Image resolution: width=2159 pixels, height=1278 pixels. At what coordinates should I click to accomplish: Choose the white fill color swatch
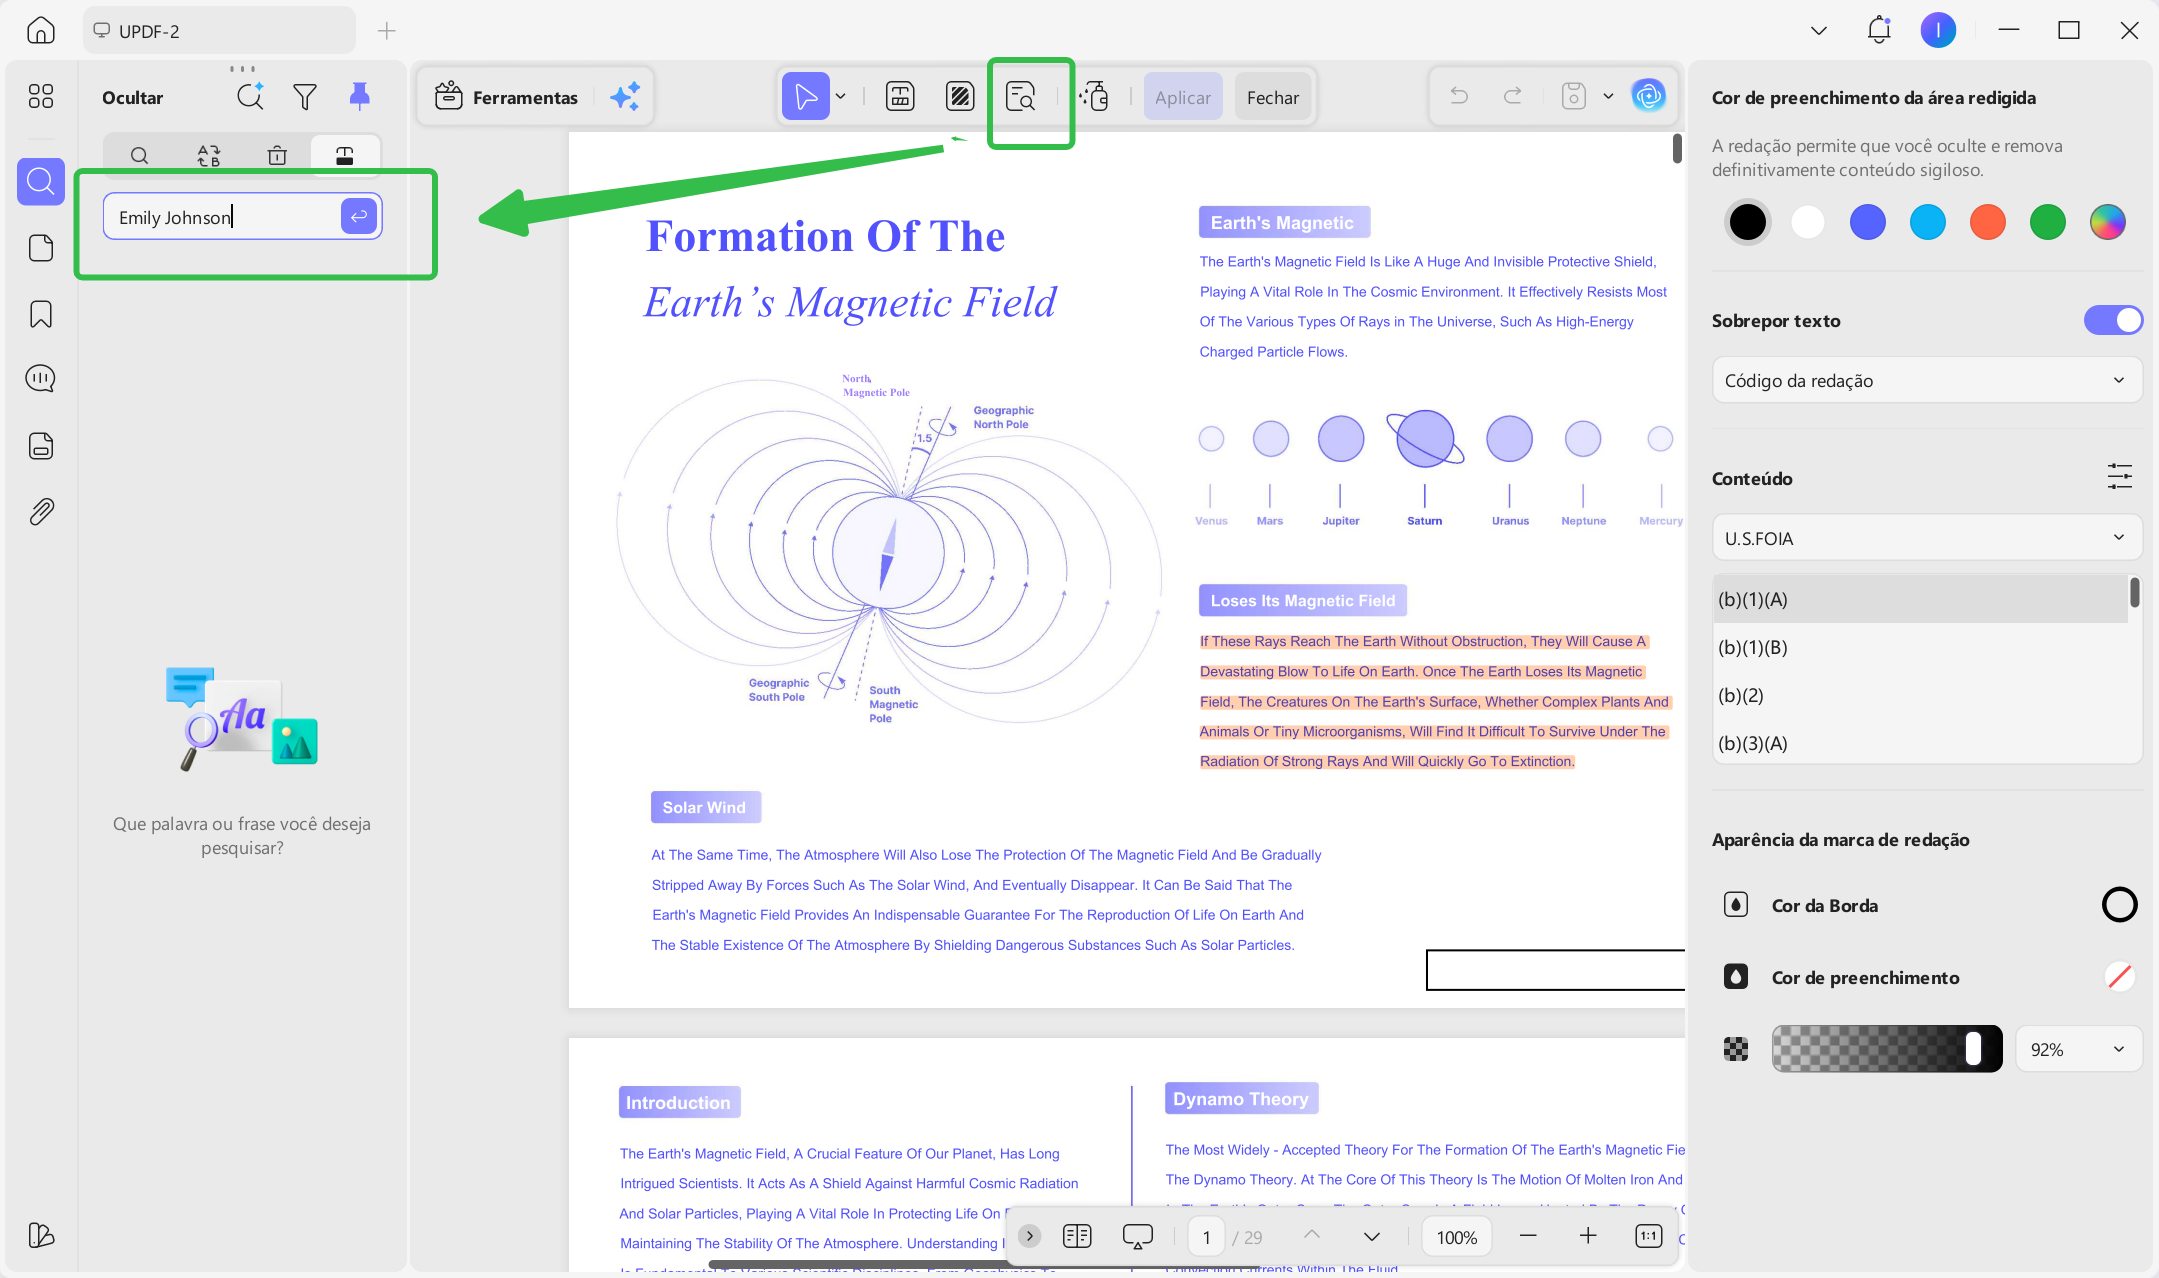[x=1808, y=222]
